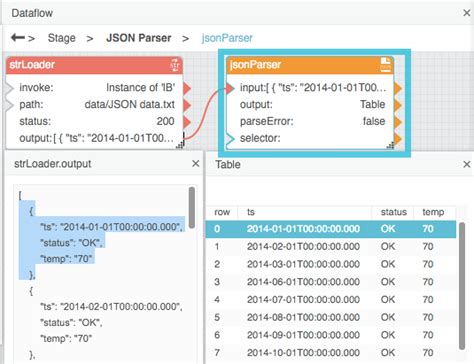Click highlighted "temp": "70" JSON line
The image size is (474, 364).
[x=66, y=259]
